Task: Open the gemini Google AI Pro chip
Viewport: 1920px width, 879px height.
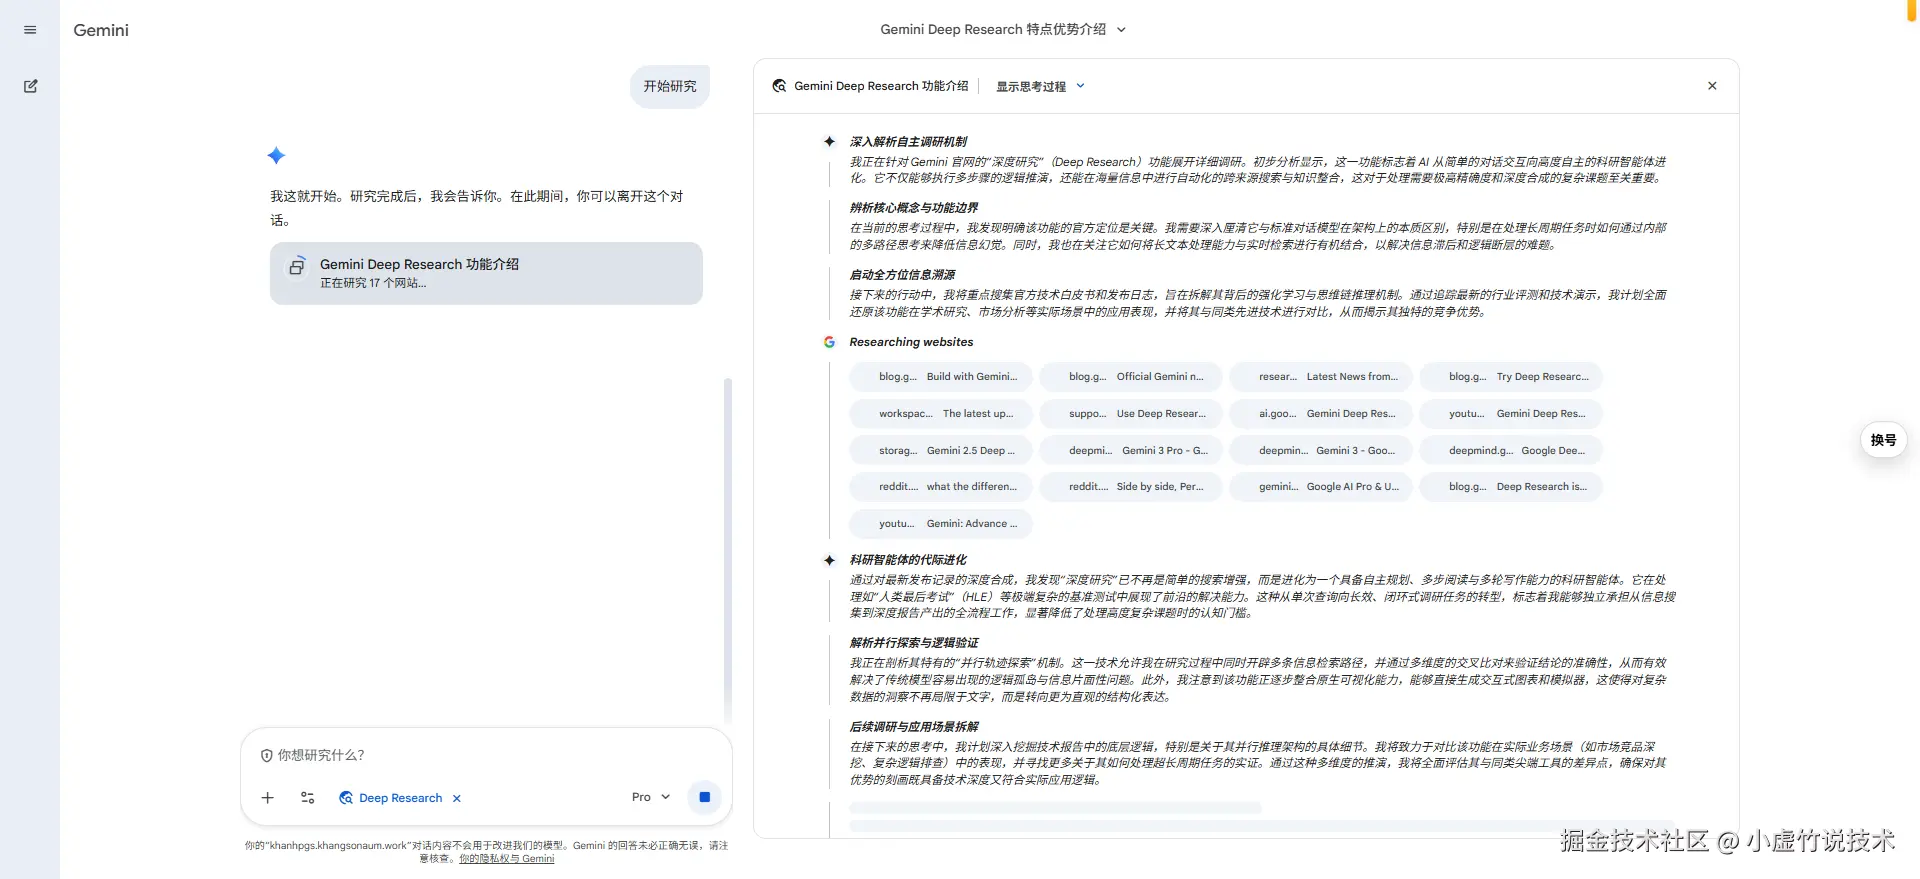Action: coord(1321,487)
